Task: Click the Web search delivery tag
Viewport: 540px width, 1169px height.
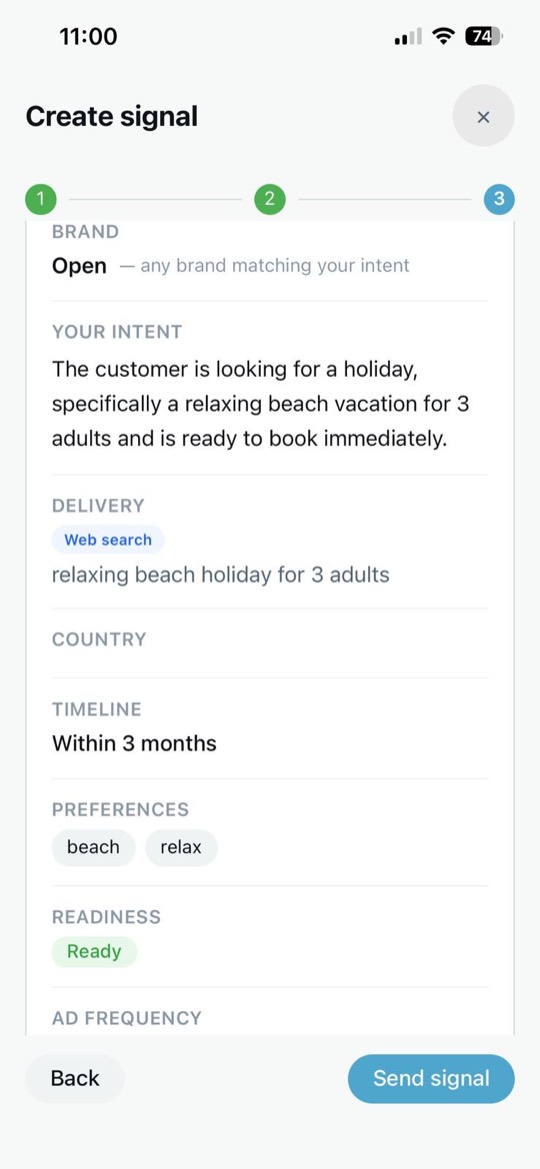Action: pyautogui.click(x=108, y=540)
